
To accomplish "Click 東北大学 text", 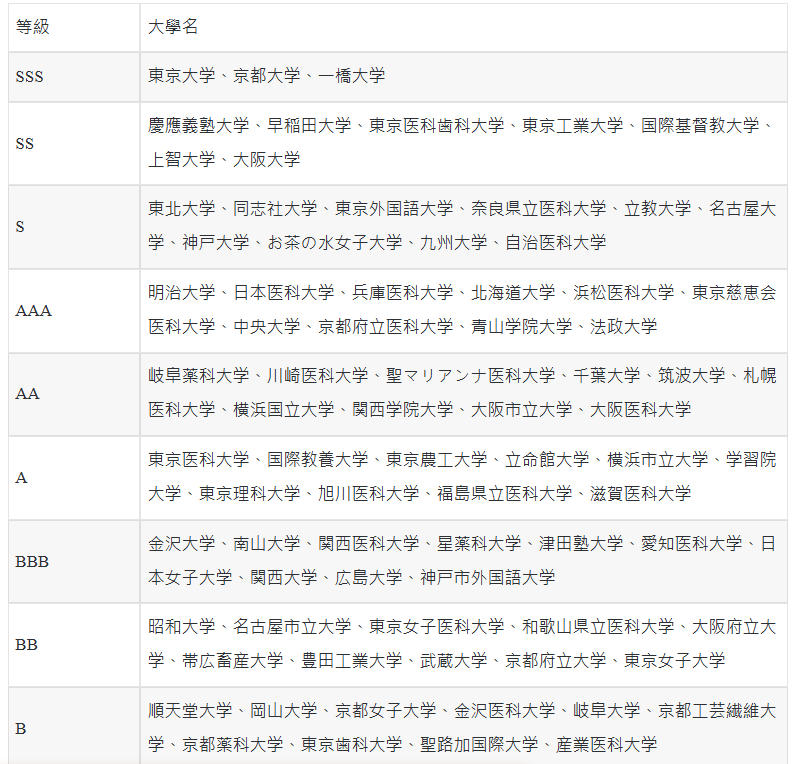I will click(x=182, y=209).
